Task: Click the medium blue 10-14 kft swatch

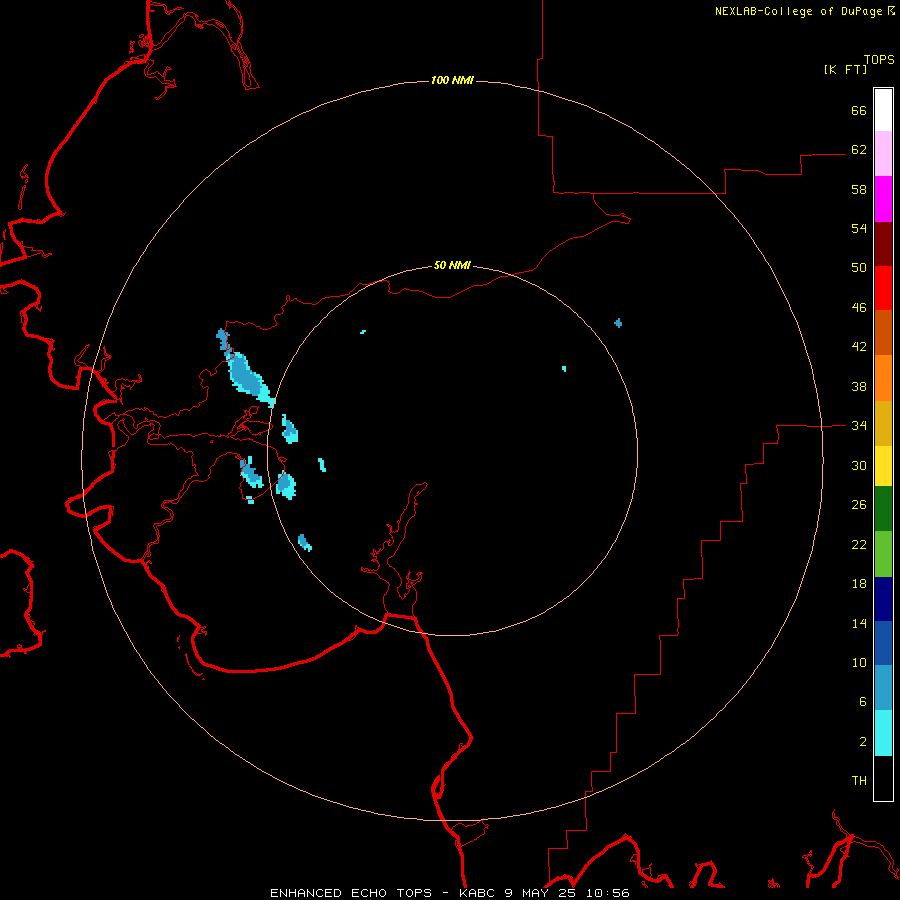Action: [x=883, y=643]
